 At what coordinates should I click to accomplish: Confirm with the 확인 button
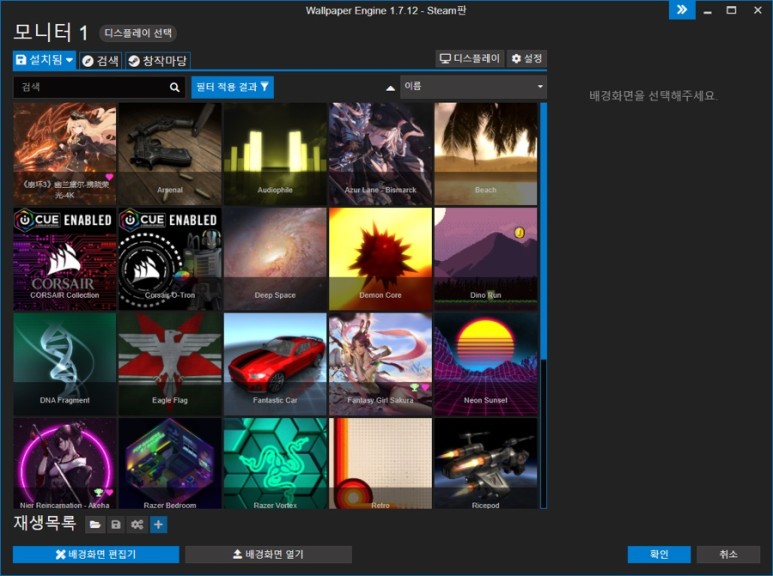[659, 554]
